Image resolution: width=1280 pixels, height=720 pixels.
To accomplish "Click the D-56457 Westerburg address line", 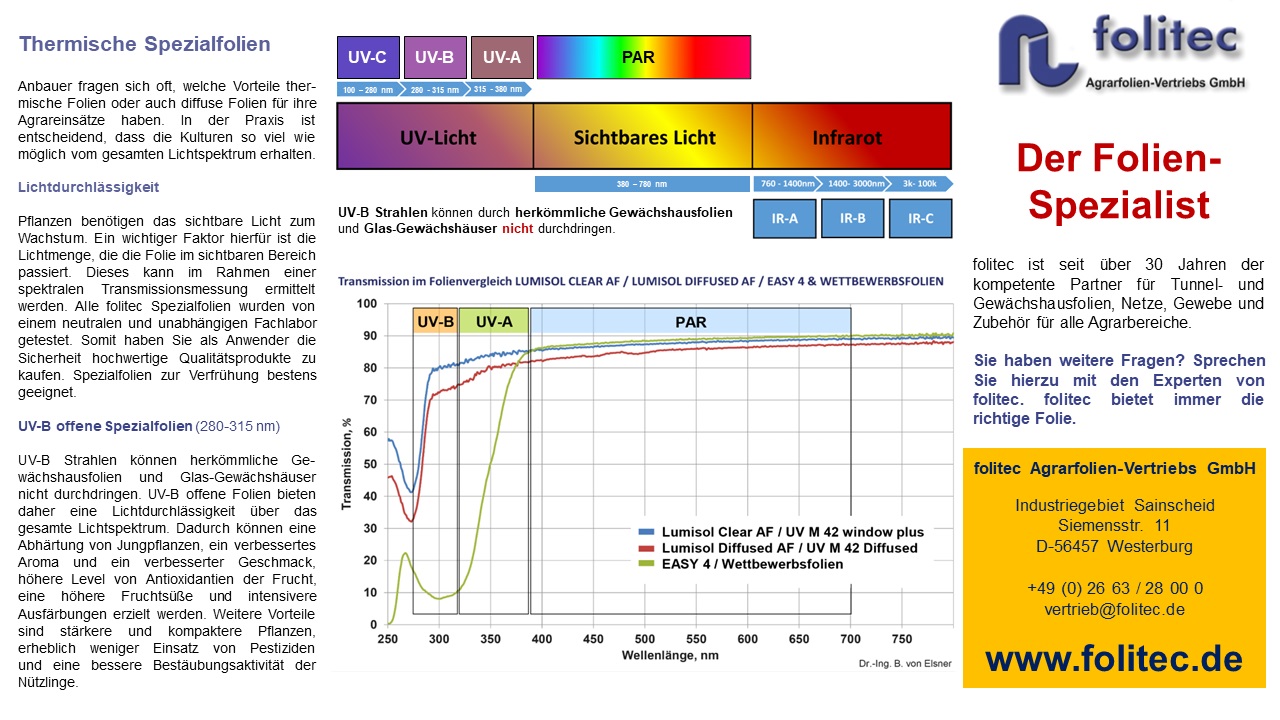I will [x=1114, y=546].
